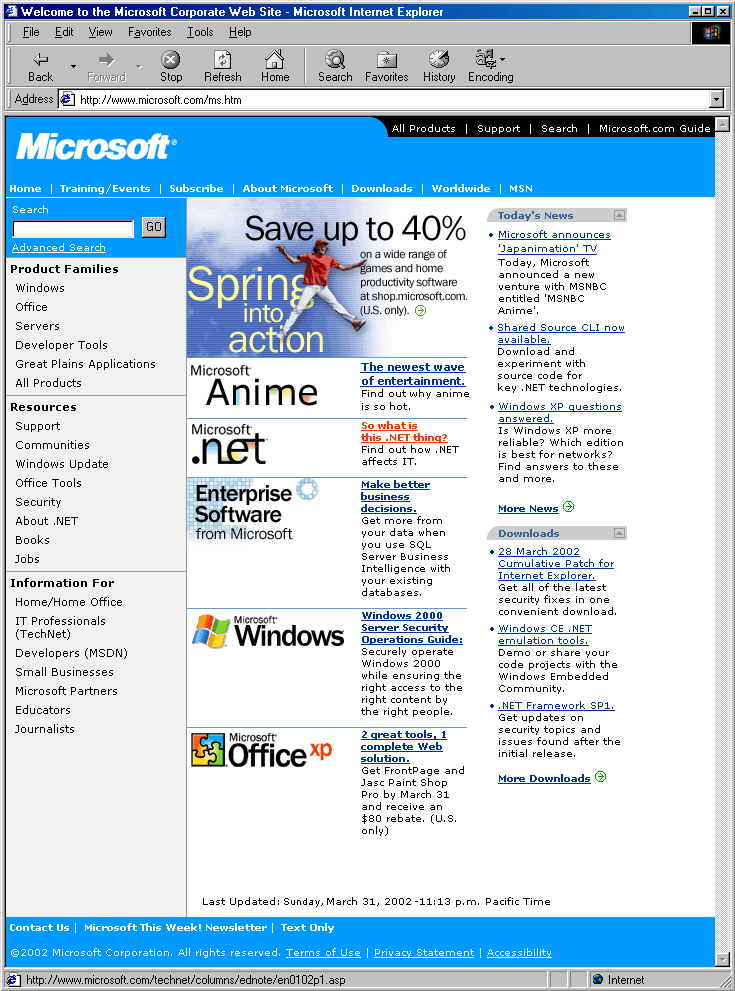Click the Microsoft Windows logo
This screenshot has width=735, height=991.
pos(268,631)
